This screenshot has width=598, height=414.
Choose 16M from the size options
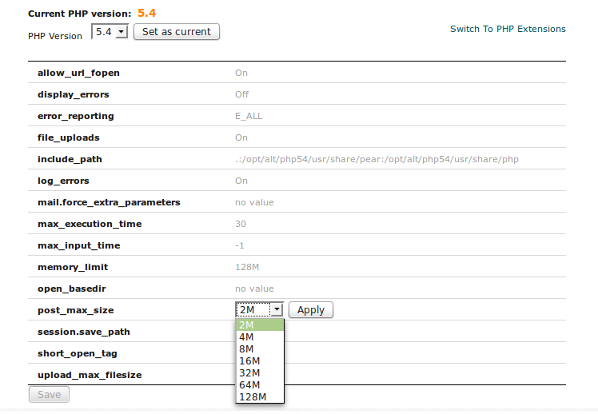[260, 361]
